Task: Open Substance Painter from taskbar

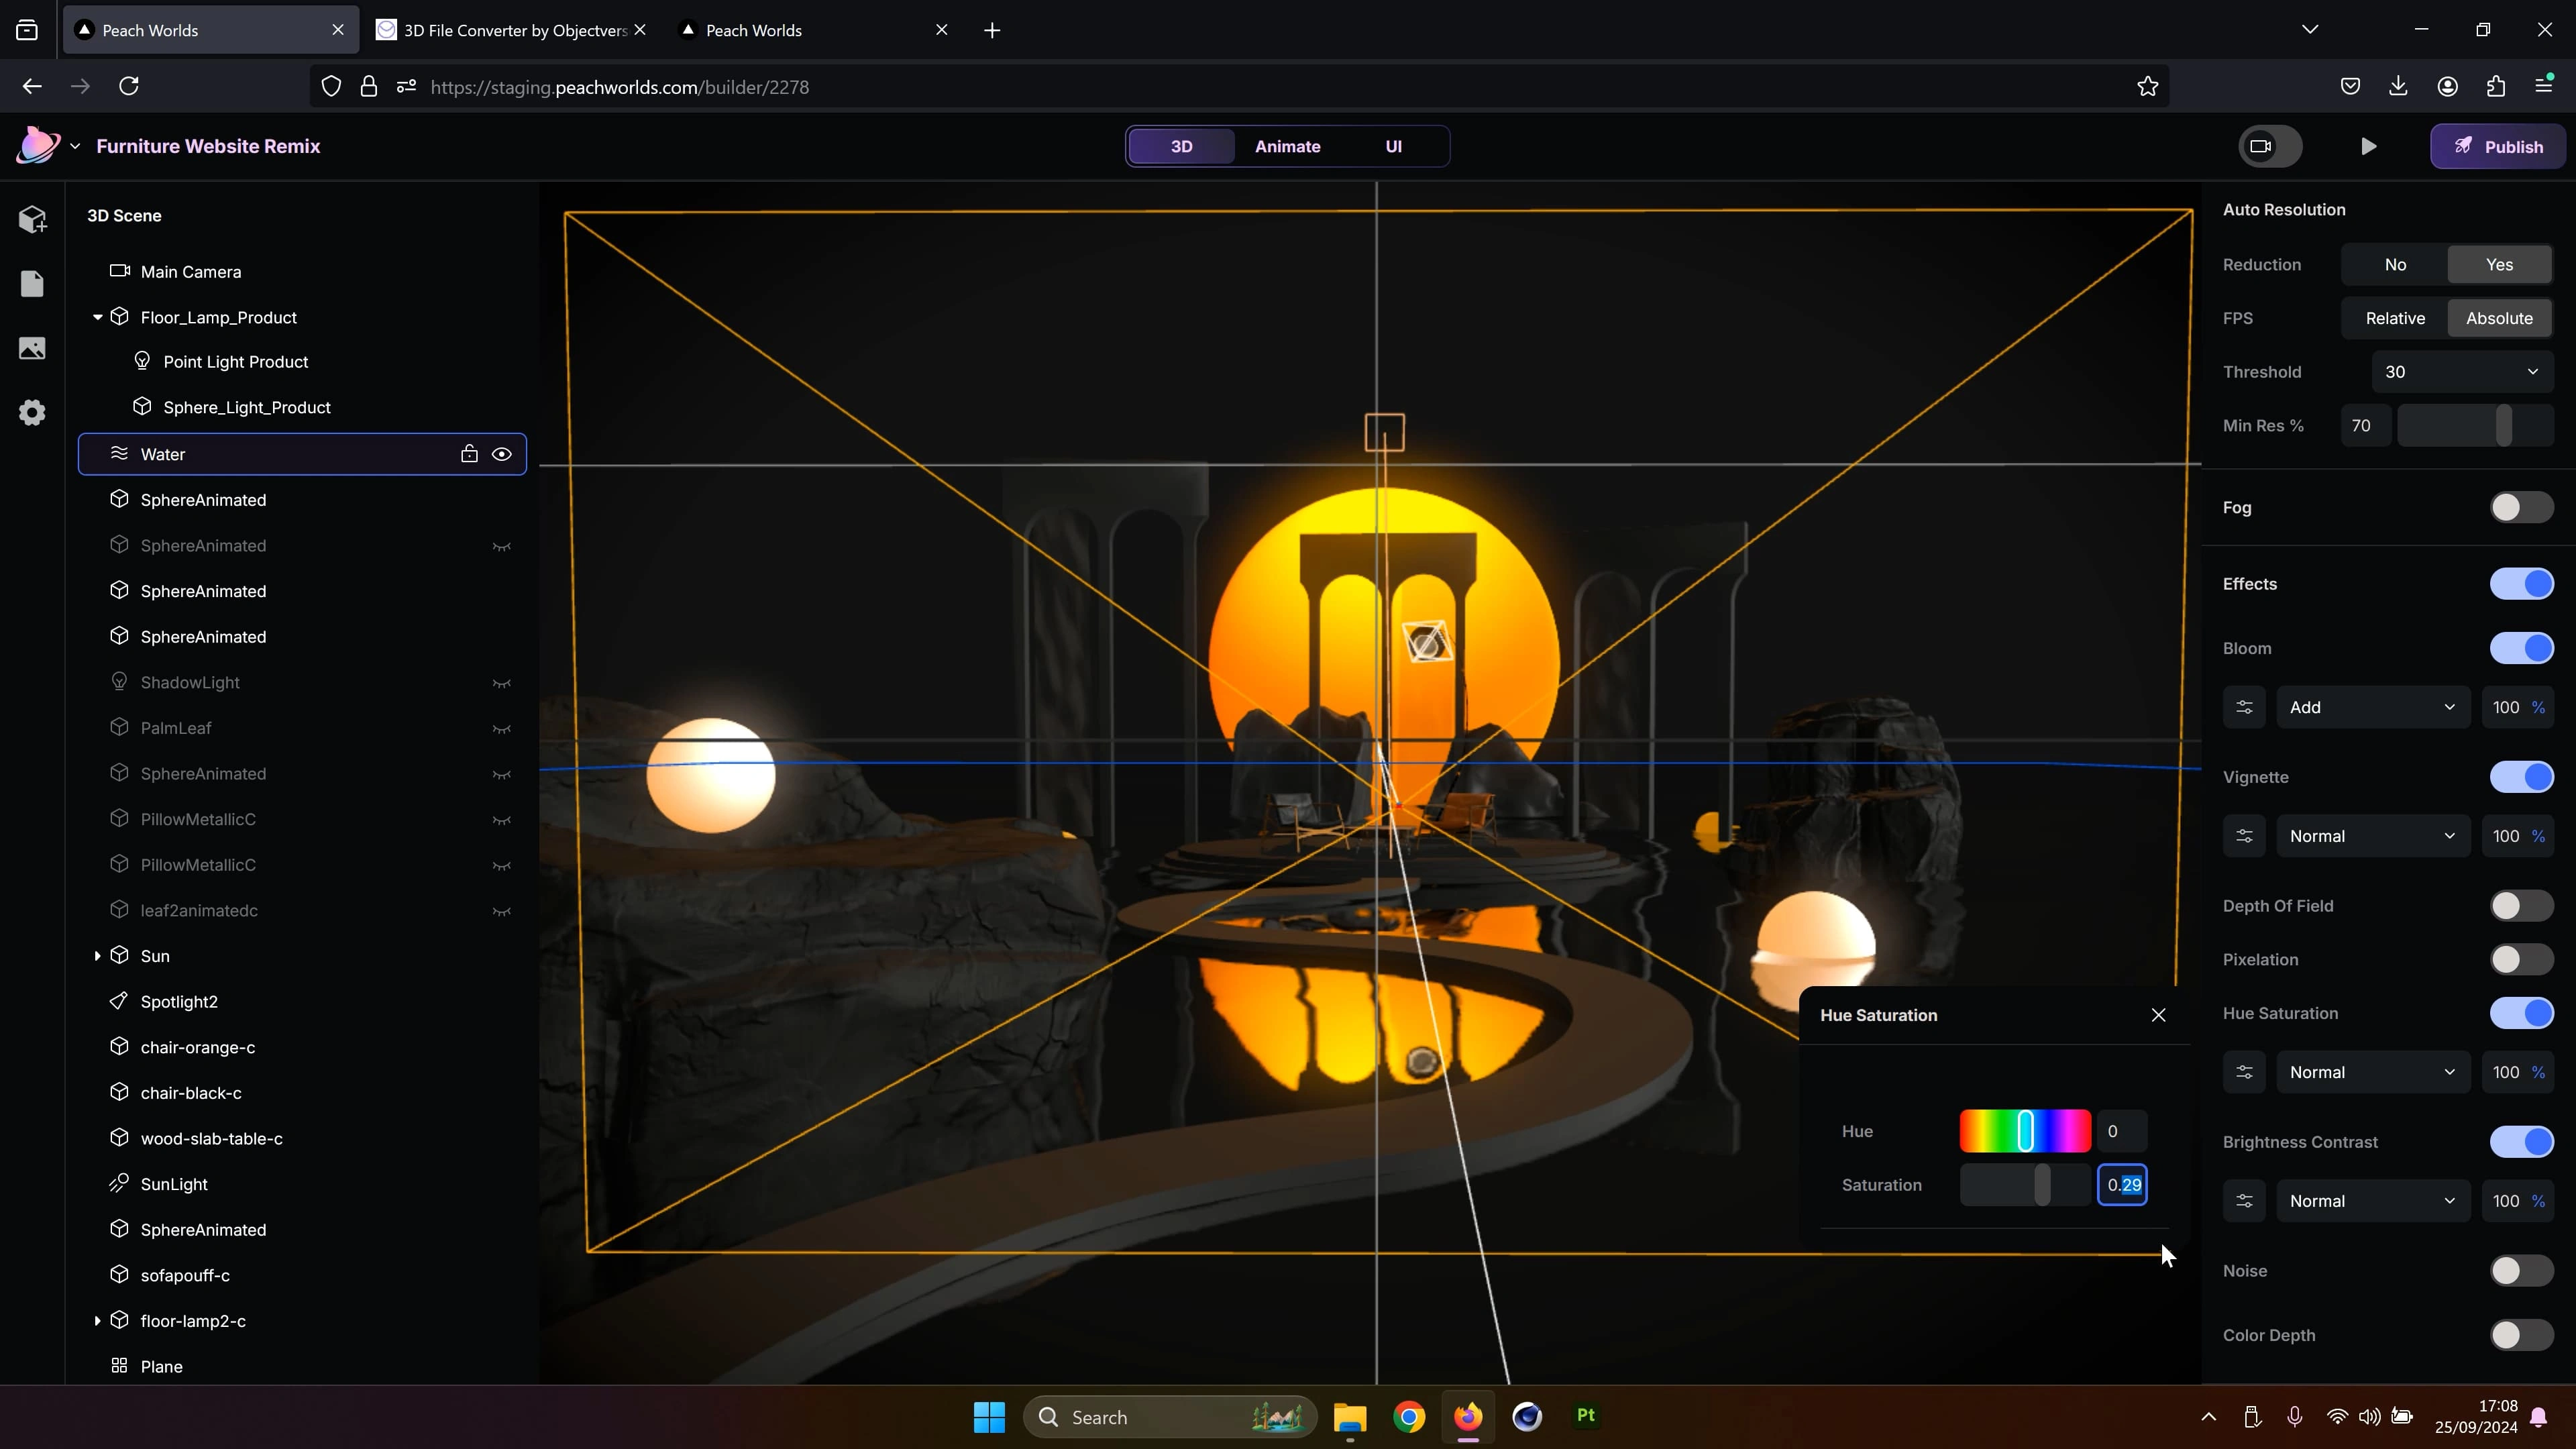Action: pos(1586,1417)
